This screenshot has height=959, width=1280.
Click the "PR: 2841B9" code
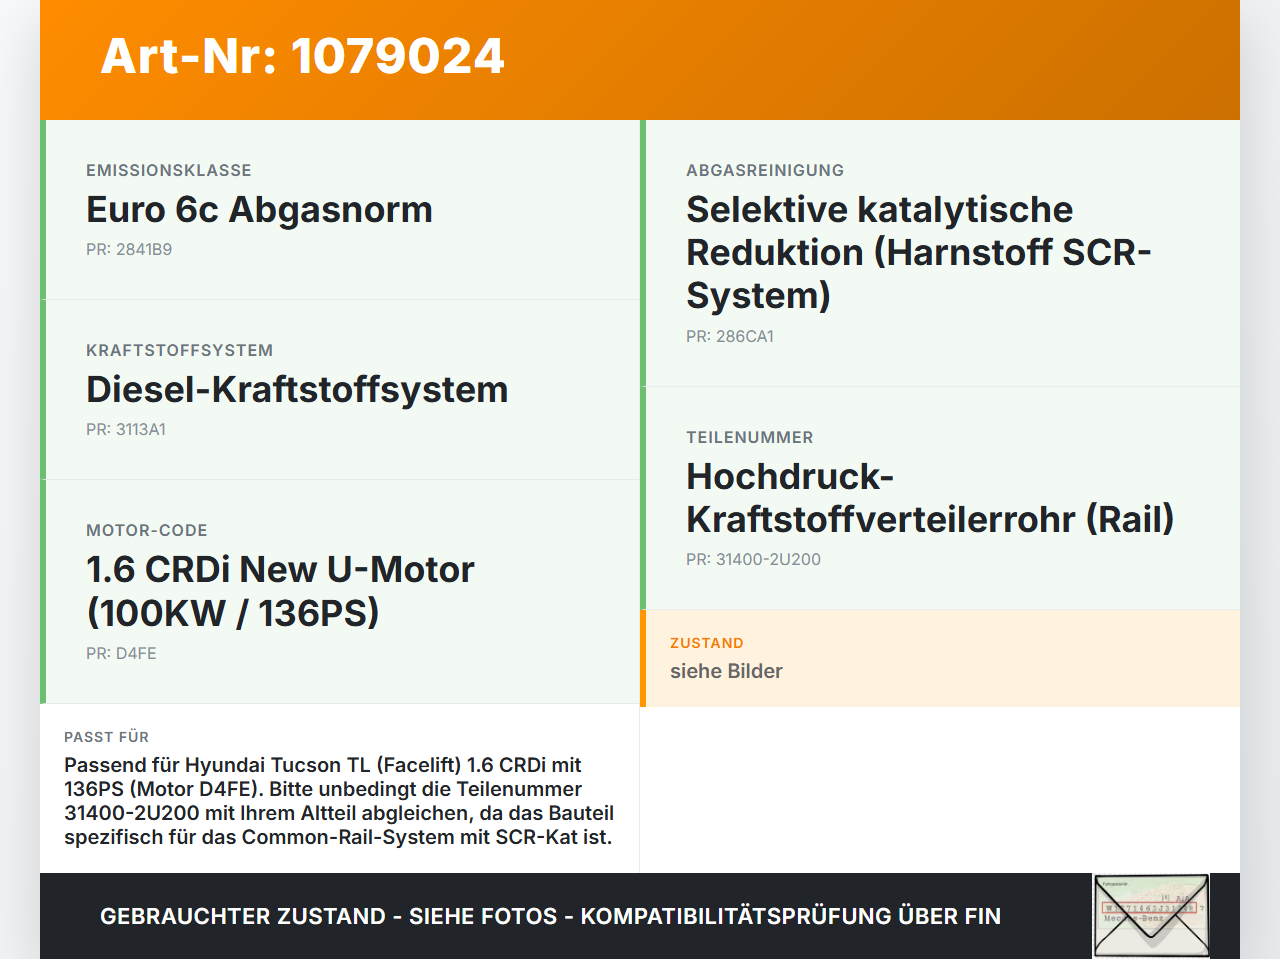pos(129,249)
